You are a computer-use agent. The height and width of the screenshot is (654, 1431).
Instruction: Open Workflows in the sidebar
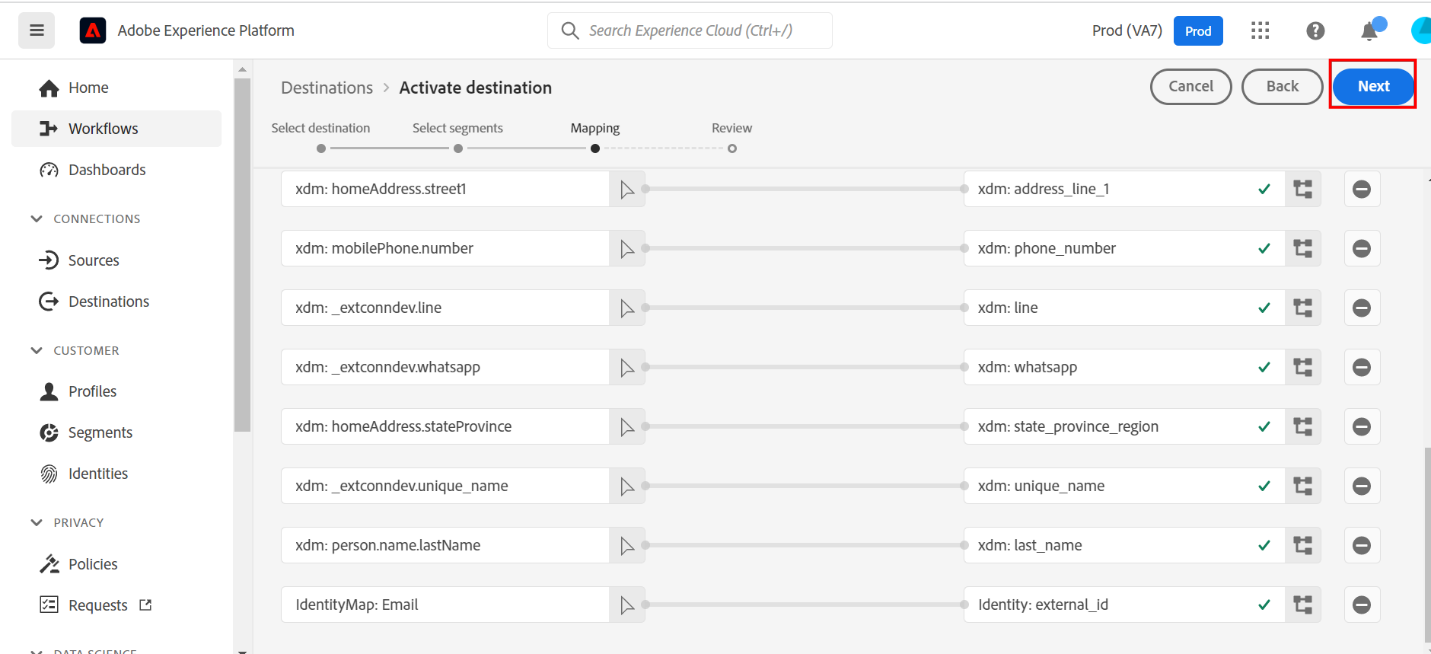pos(103,129)
